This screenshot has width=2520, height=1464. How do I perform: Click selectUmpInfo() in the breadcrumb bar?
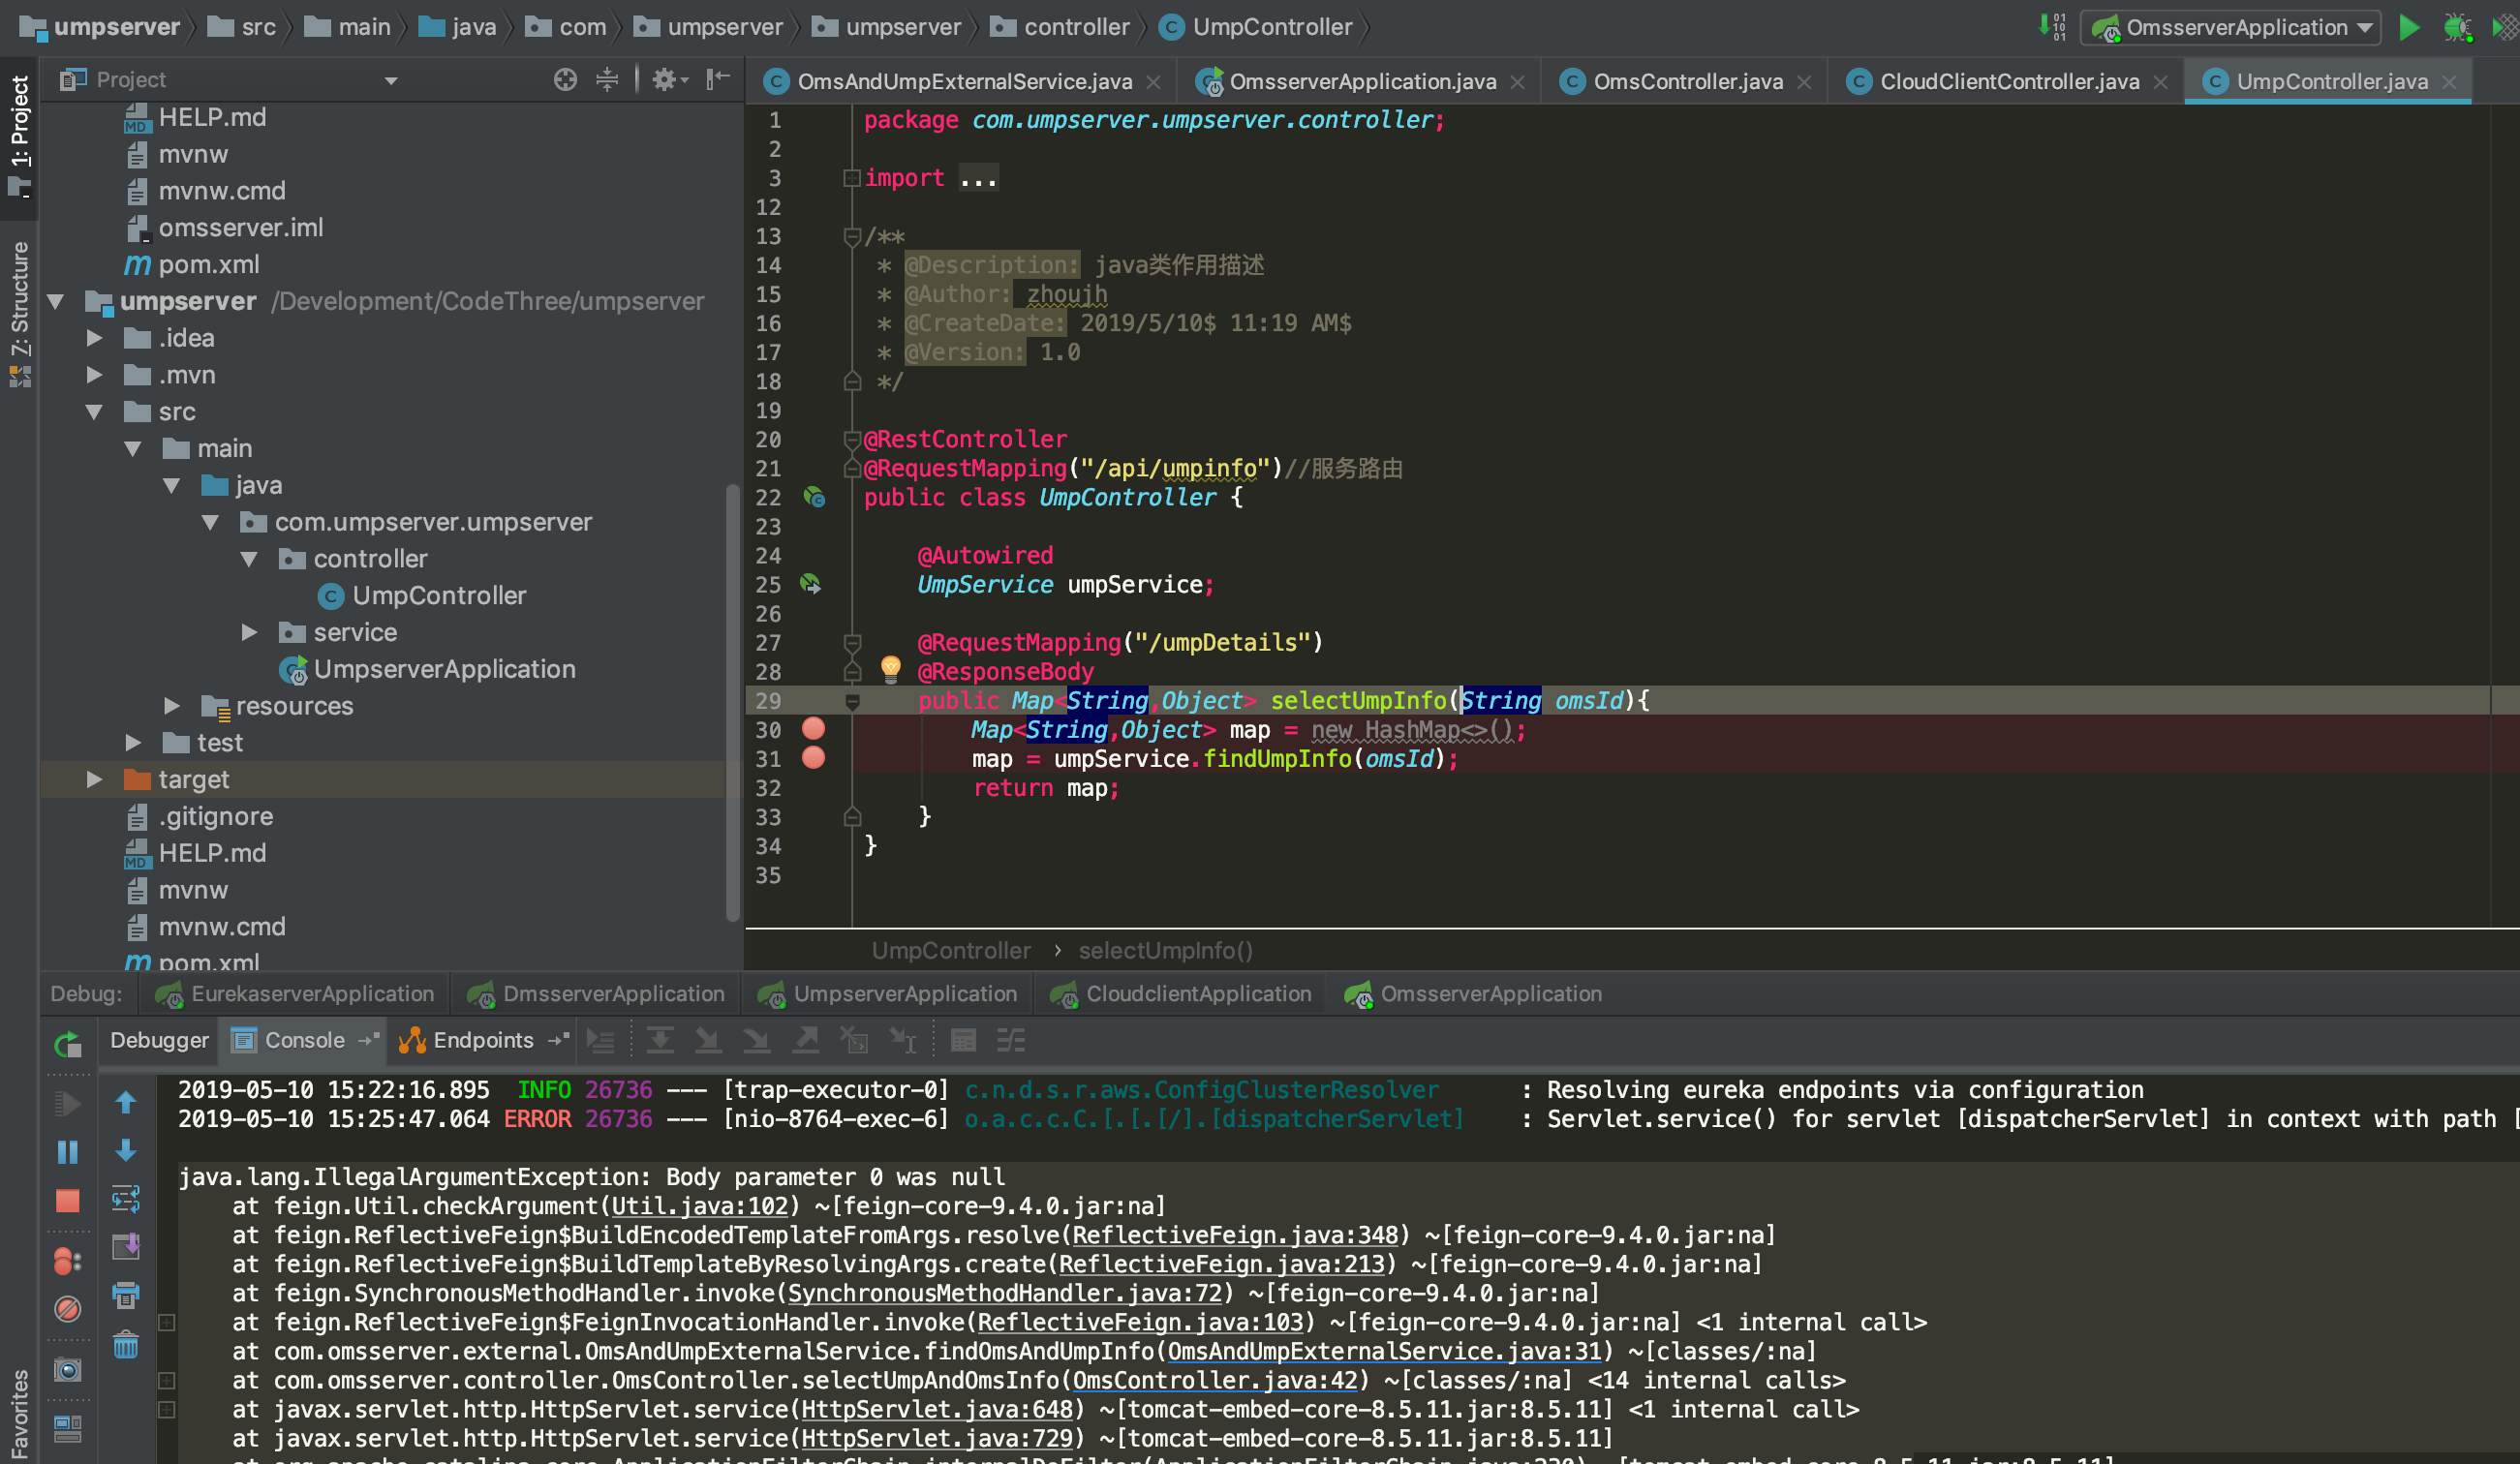tap(1165, 950)
